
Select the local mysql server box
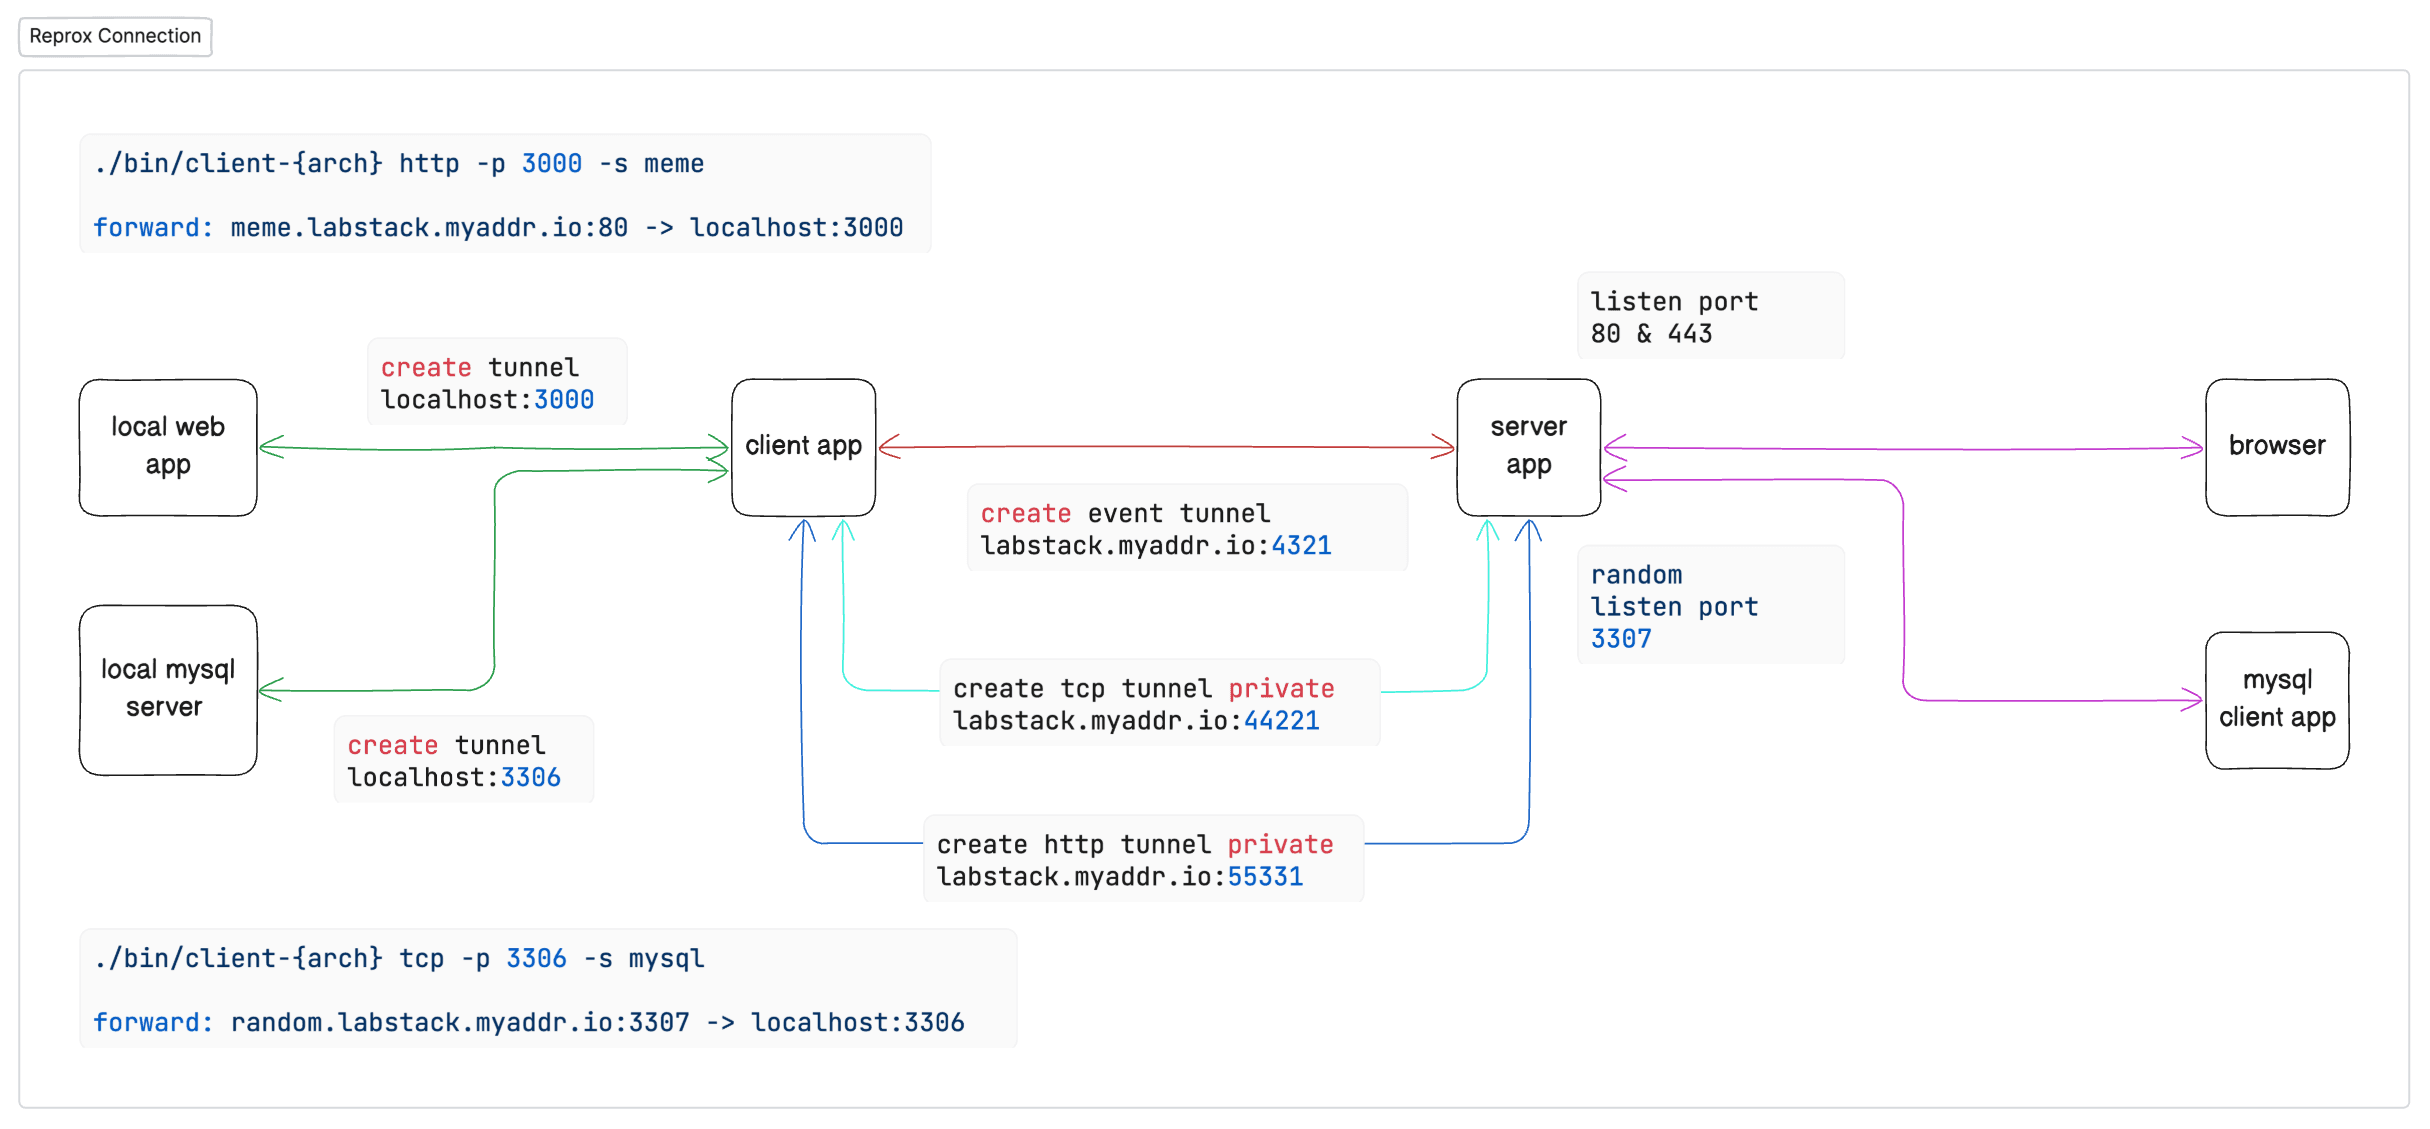click(168, 689)
